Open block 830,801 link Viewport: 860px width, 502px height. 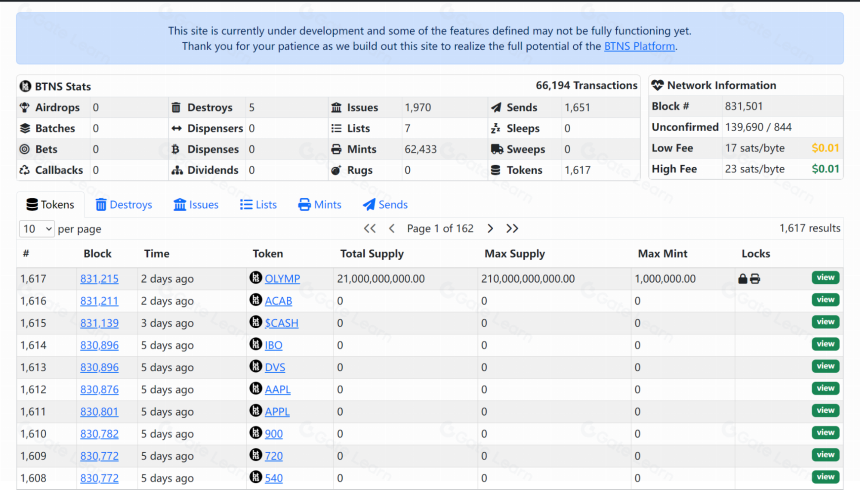point(99,411)
